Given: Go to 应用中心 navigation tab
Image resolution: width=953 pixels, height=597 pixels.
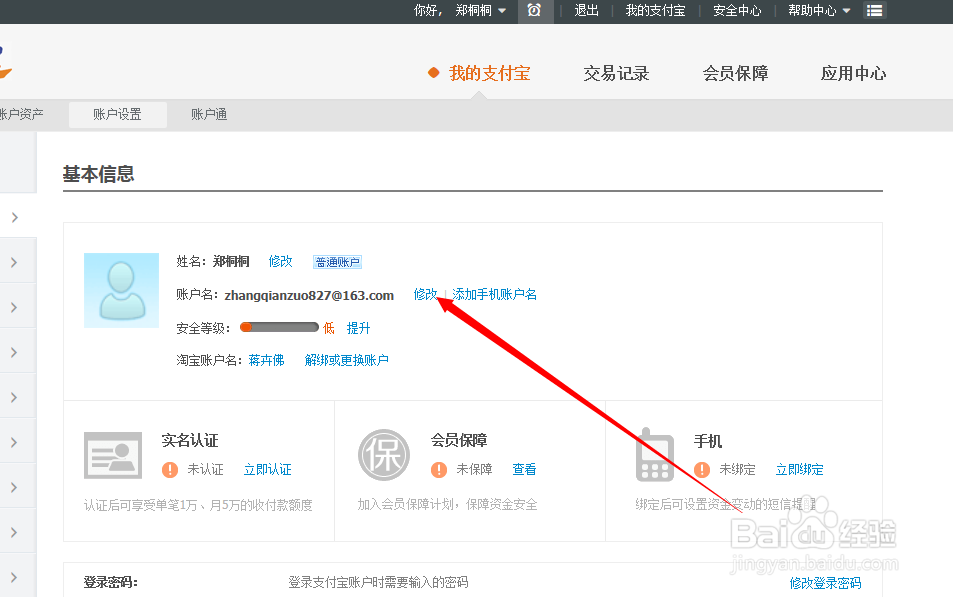Looking at the screenshot, I should (x=853, y=74).
